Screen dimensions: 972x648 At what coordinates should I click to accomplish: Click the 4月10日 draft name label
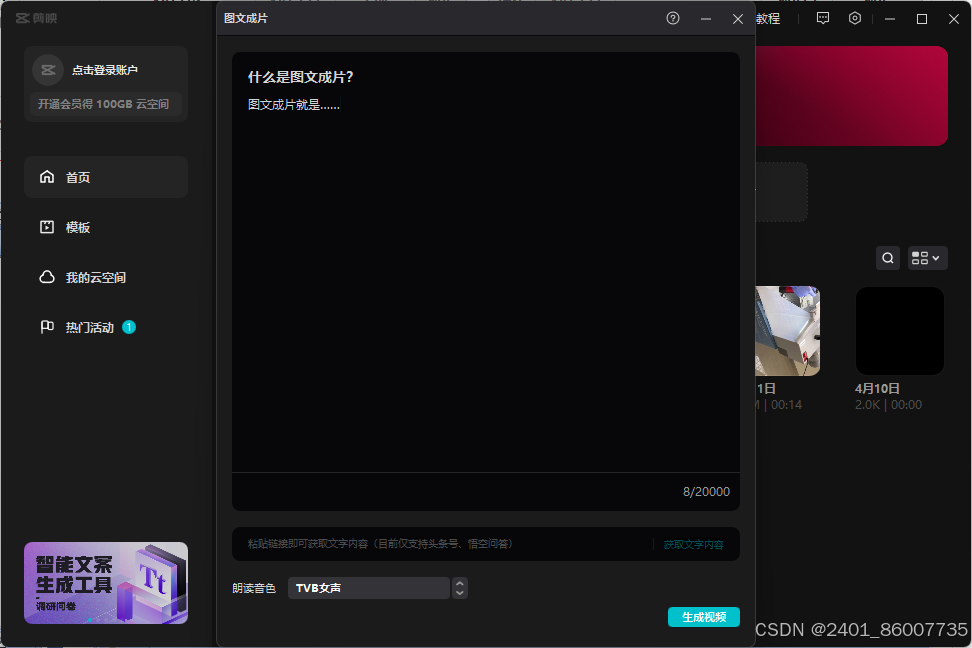(877, 389)
